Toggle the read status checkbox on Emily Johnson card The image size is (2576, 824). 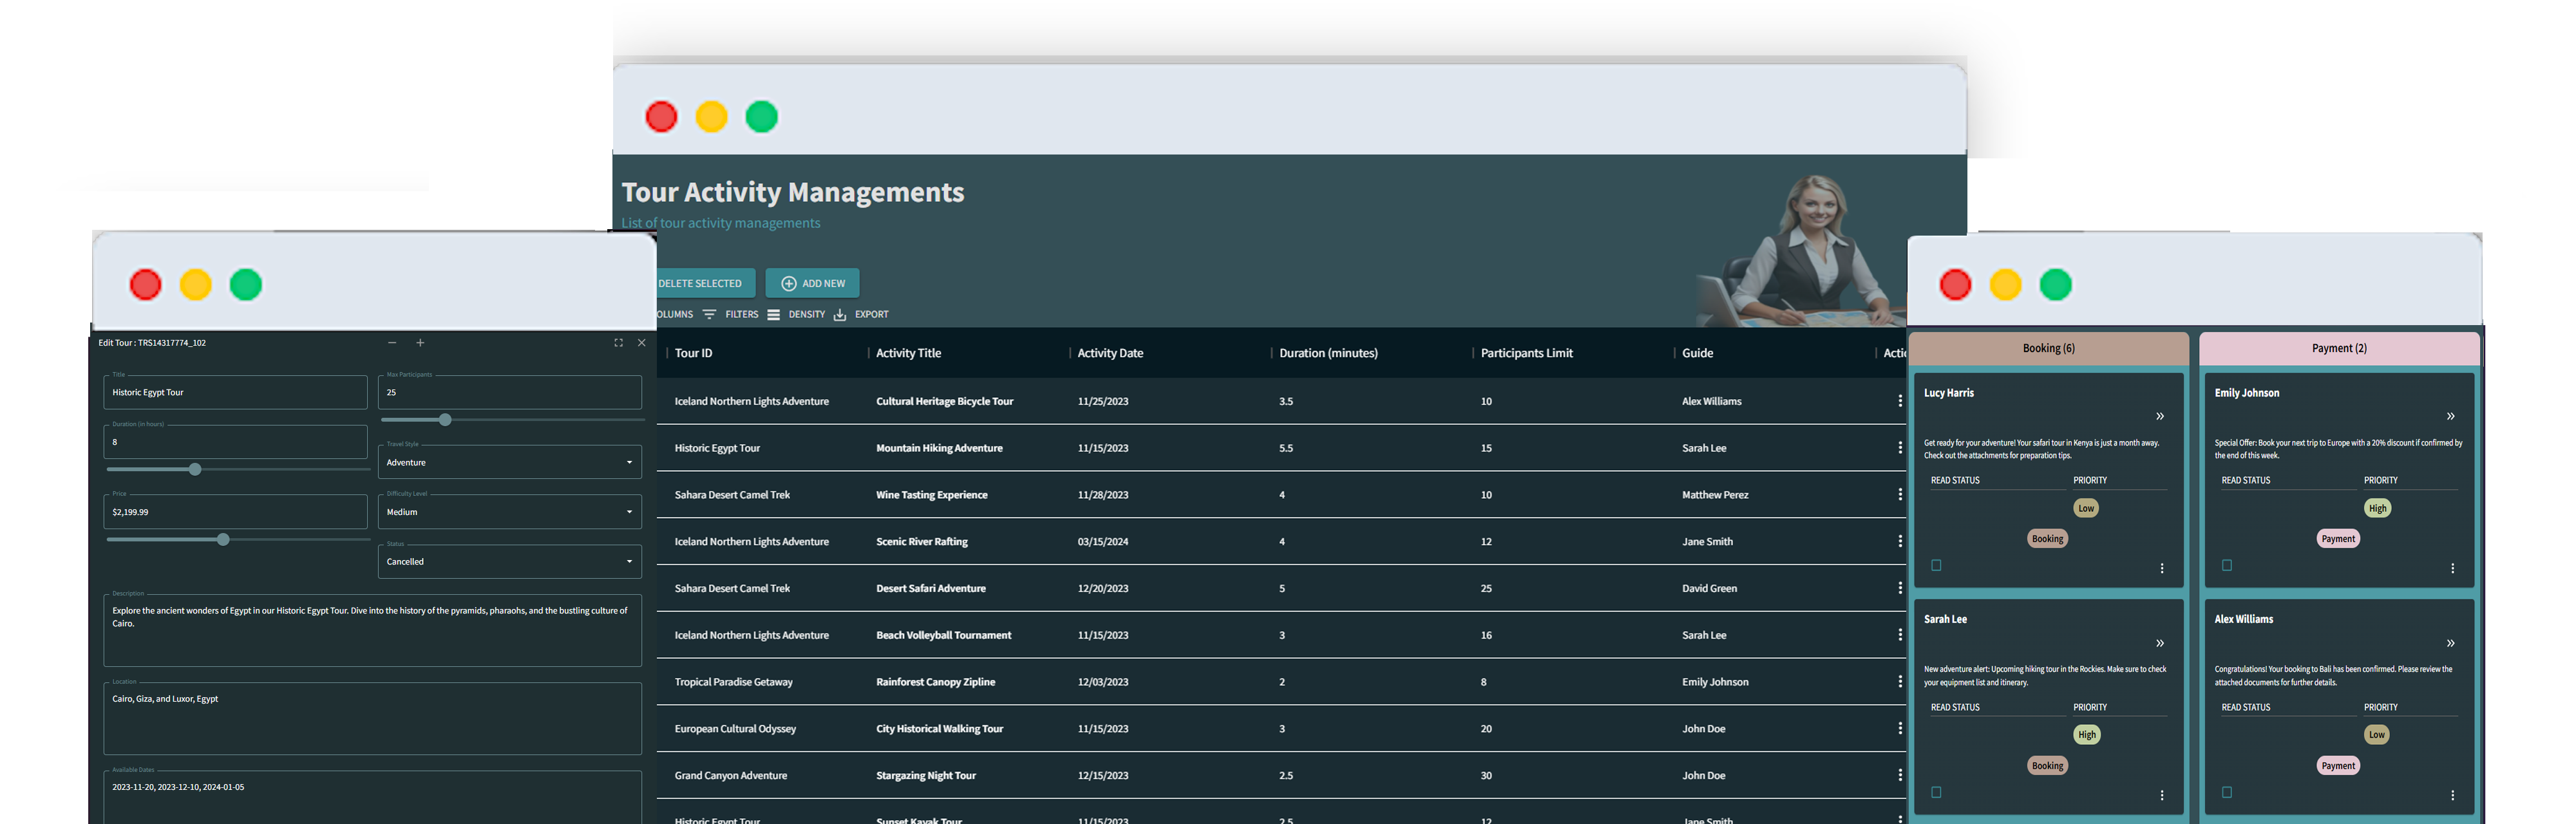[x=2226, y=566]
